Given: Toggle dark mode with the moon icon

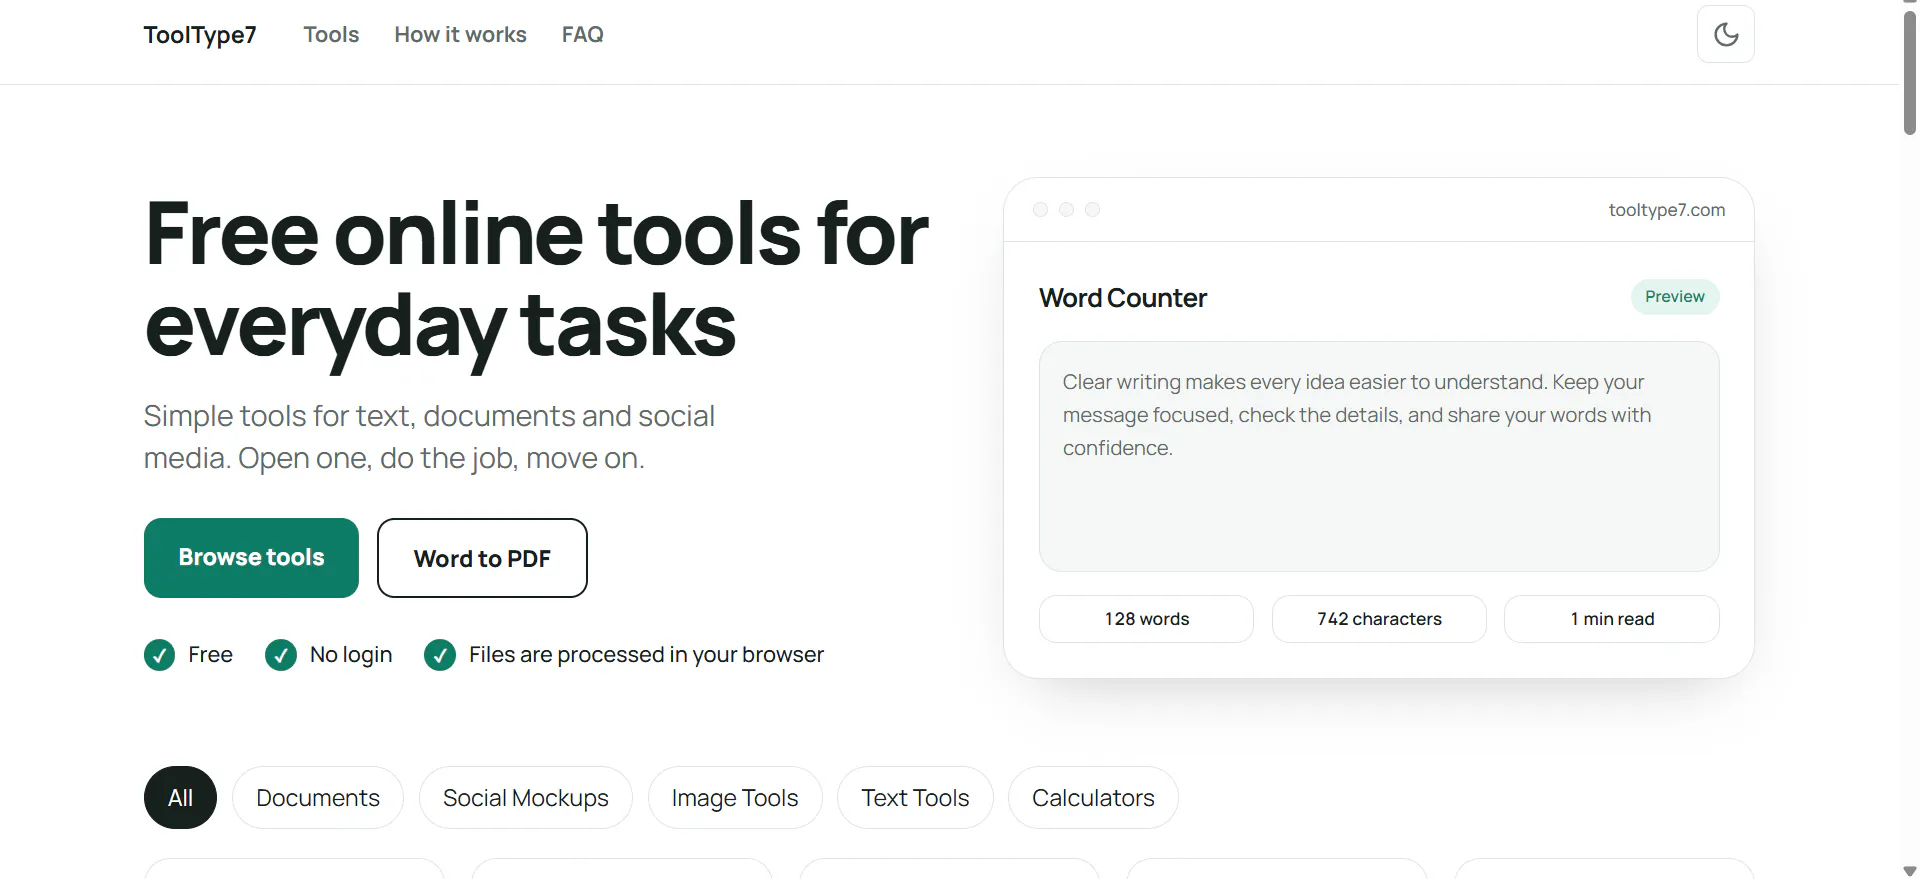Looking at the screenshot, I should (x=1725, y=34).
